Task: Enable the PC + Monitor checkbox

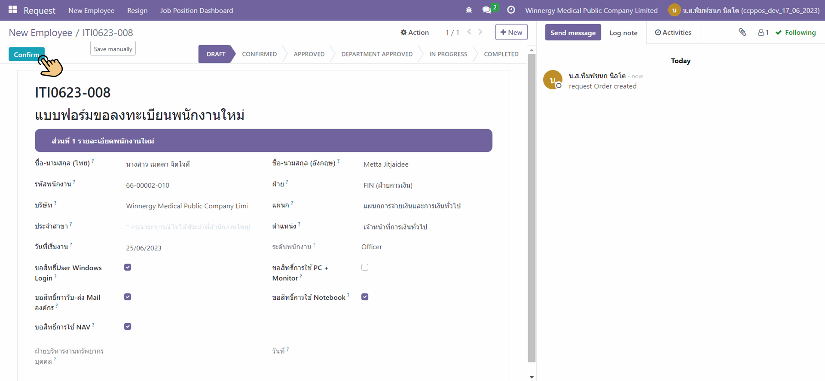Action: click(x=365, y=267)
